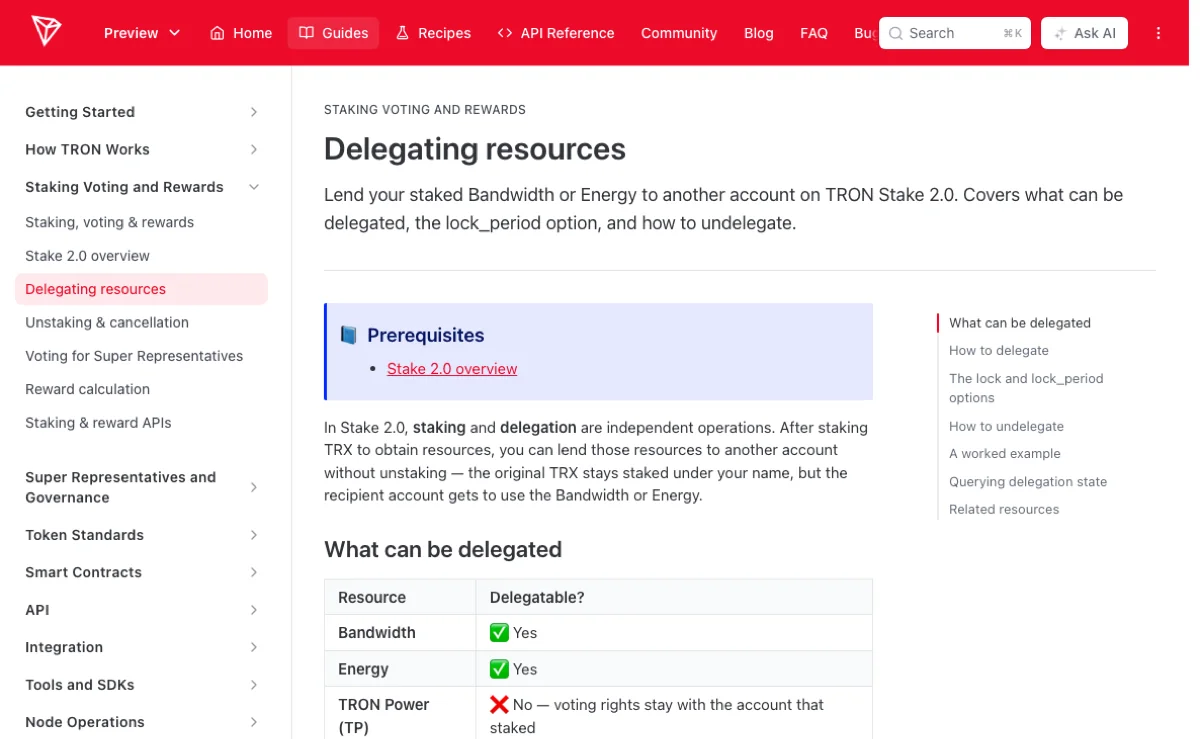Click the Delegating resources page title
The image size is (1200, 739).
pyautogui.click(x=475, y=149)
